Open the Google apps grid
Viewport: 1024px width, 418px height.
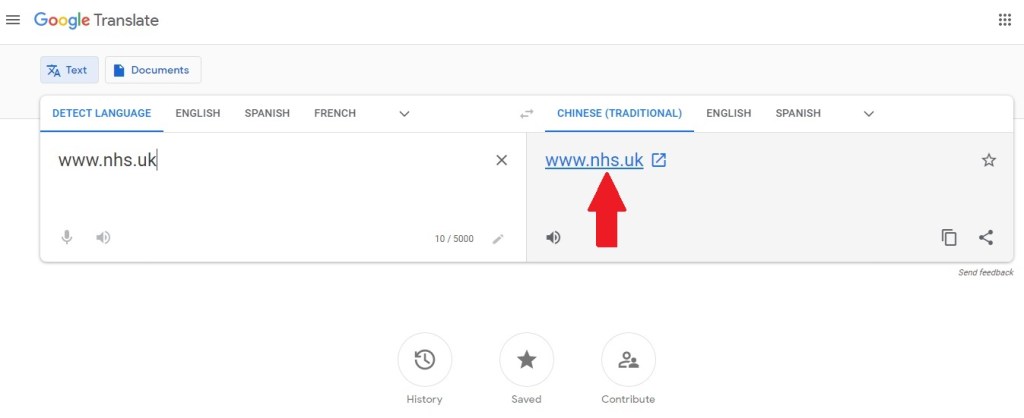point(1004,20)
